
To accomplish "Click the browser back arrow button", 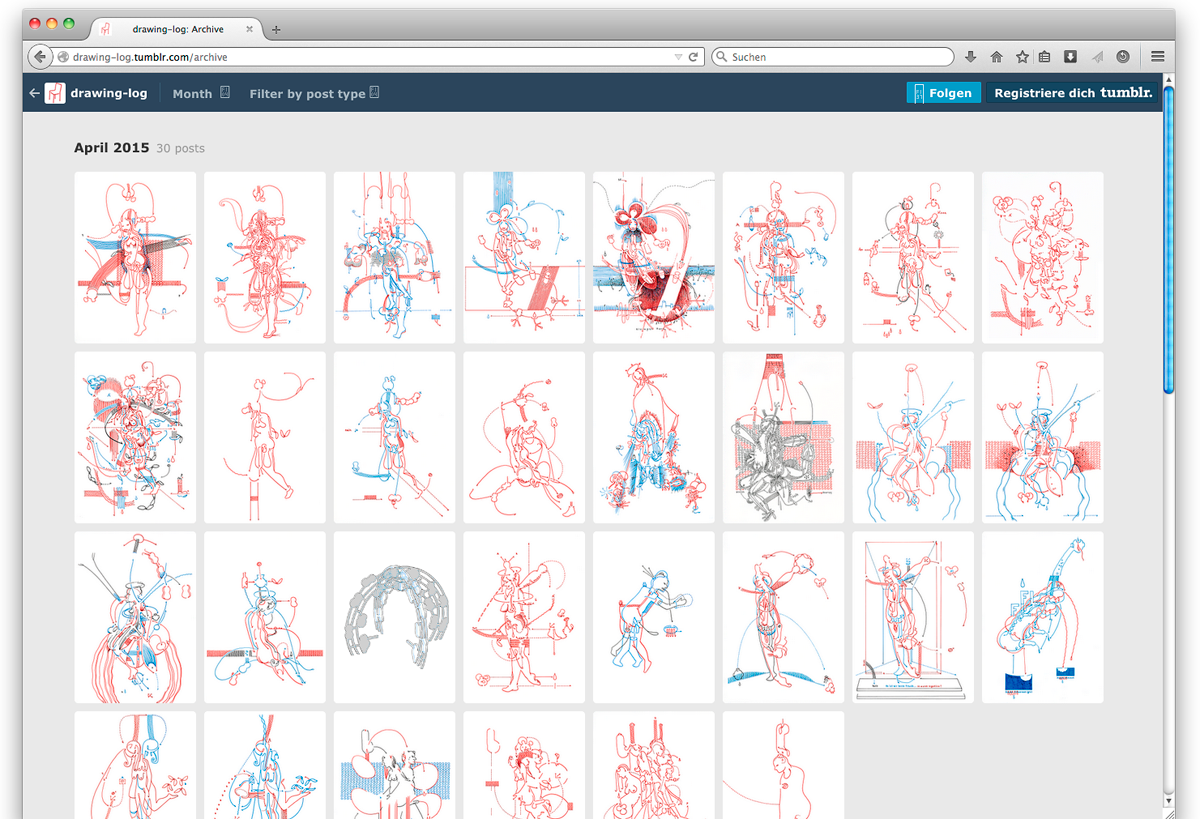I will pyautogui.click(x=40, y=57).
